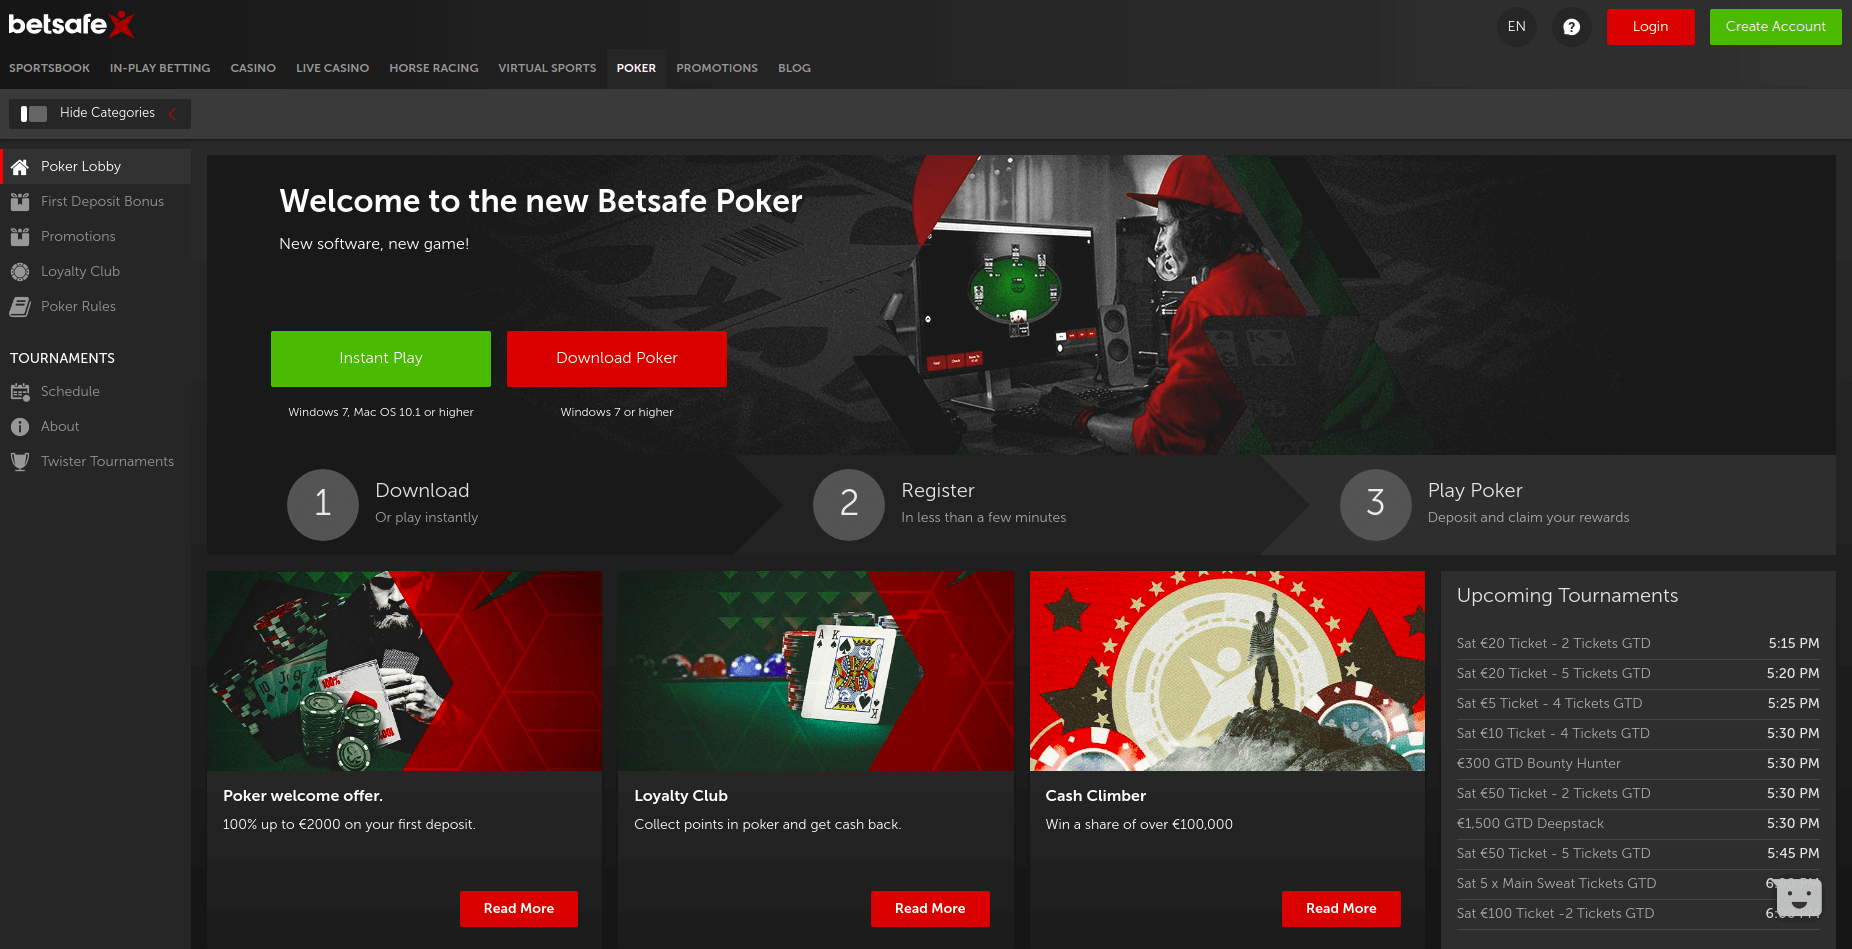
Task: Click the Poker Lobby home icon
Action: click(20, 167)
